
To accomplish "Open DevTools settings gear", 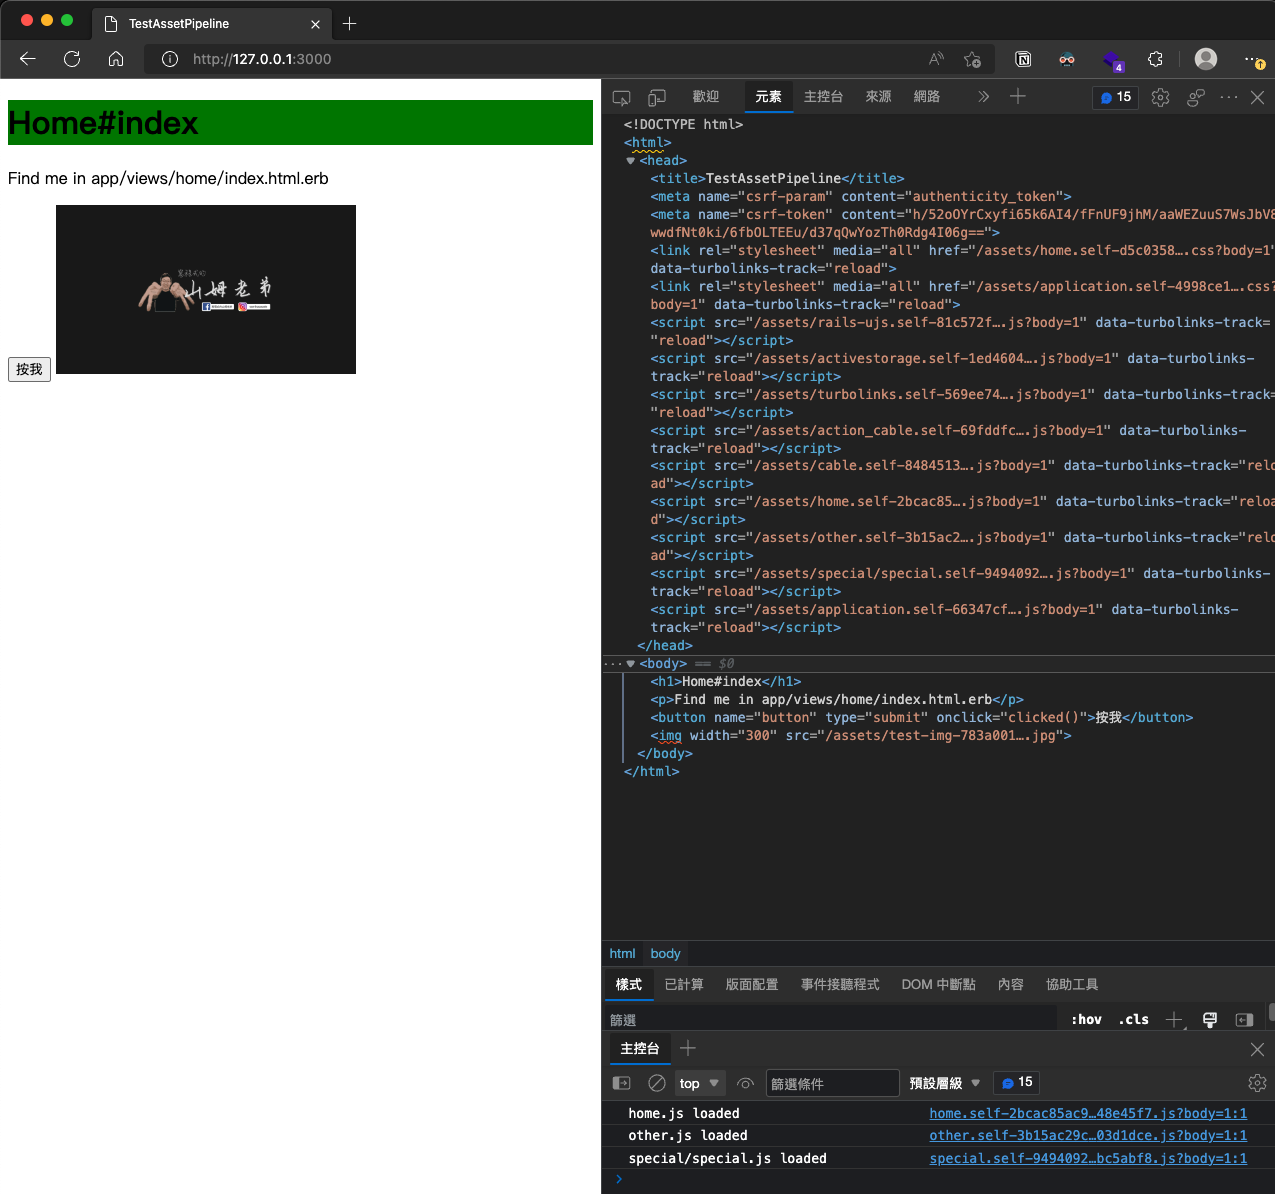I will click(1160, 97).
